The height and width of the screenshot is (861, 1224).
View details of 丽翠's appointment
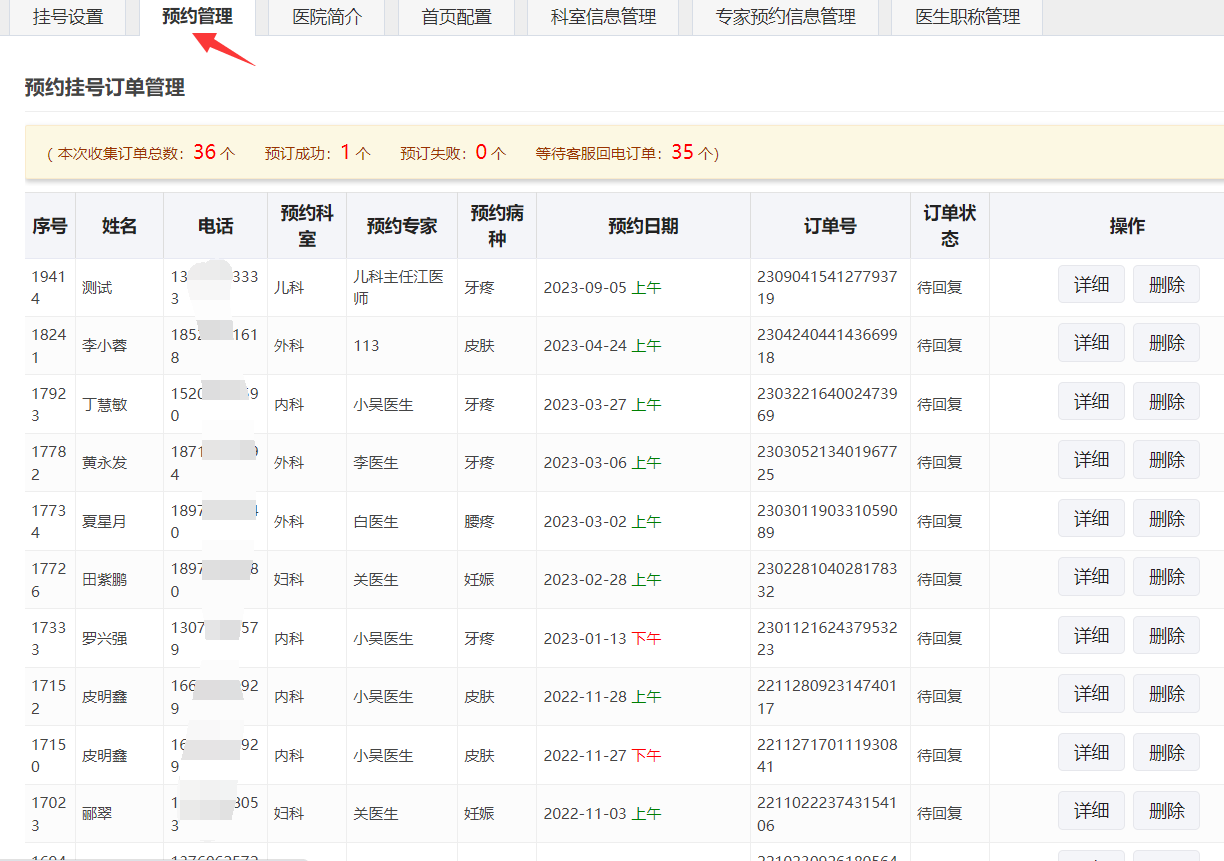pos(1091,810)
